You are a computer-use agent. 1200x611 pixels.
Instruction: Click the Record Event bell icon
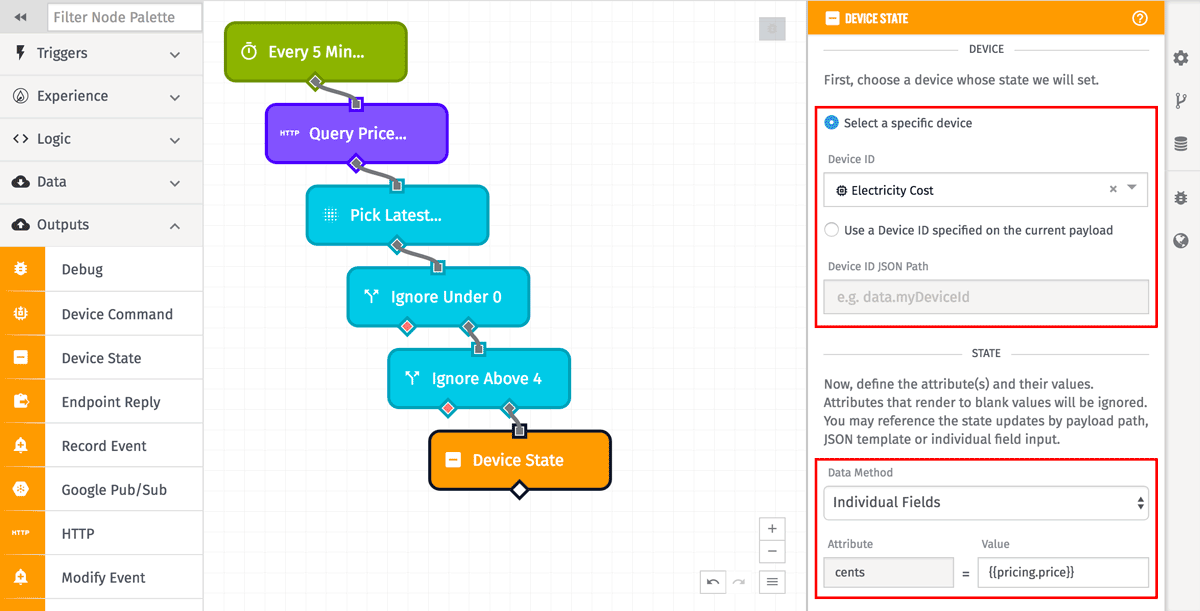[x=21, y=446]
